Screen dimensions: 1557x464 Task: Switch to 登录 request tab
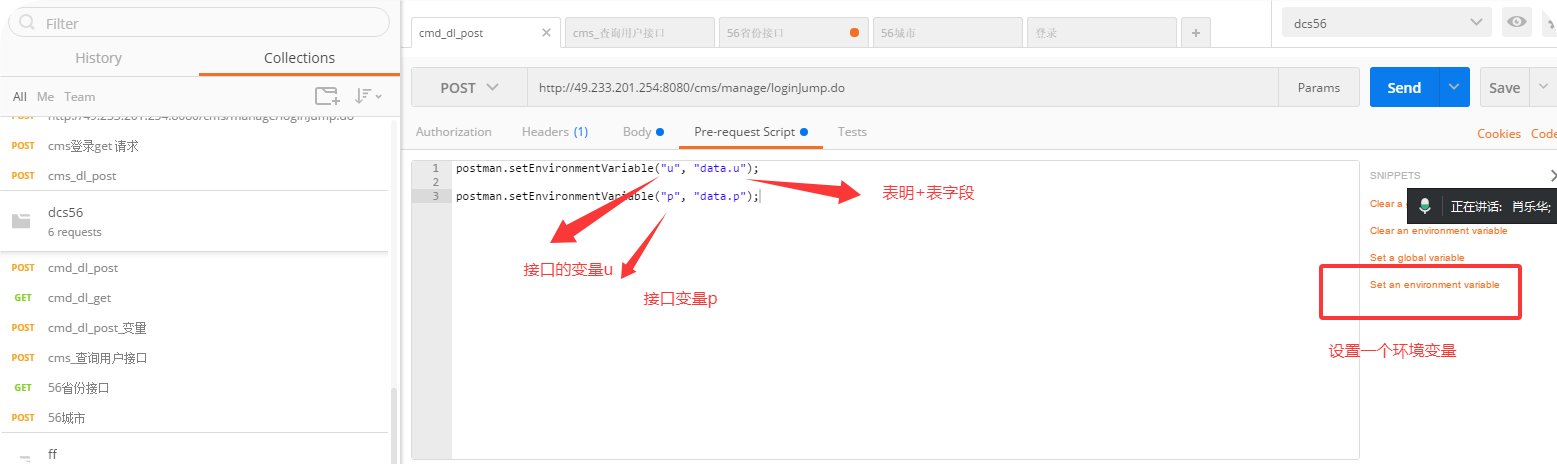1102,33
